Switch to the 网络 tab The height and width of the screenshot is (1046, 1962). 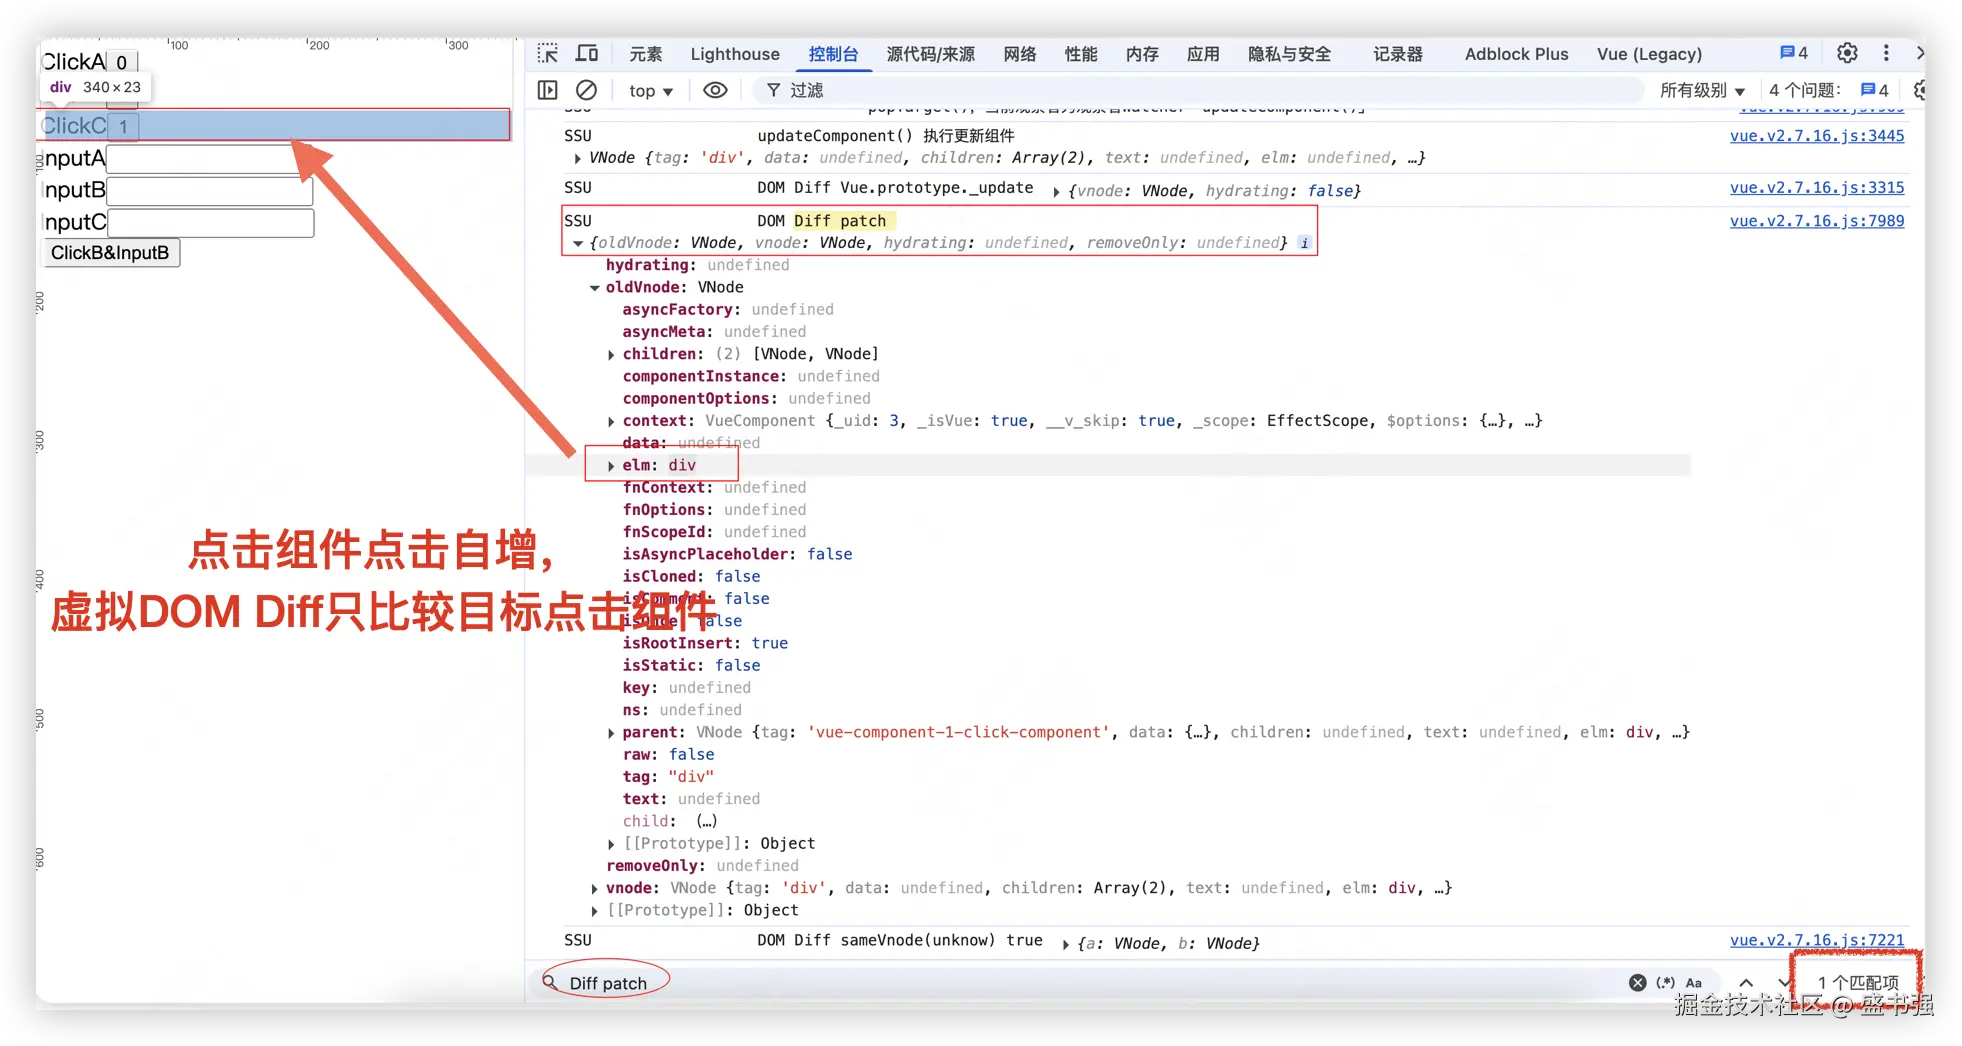click(x=1020, y=54)
